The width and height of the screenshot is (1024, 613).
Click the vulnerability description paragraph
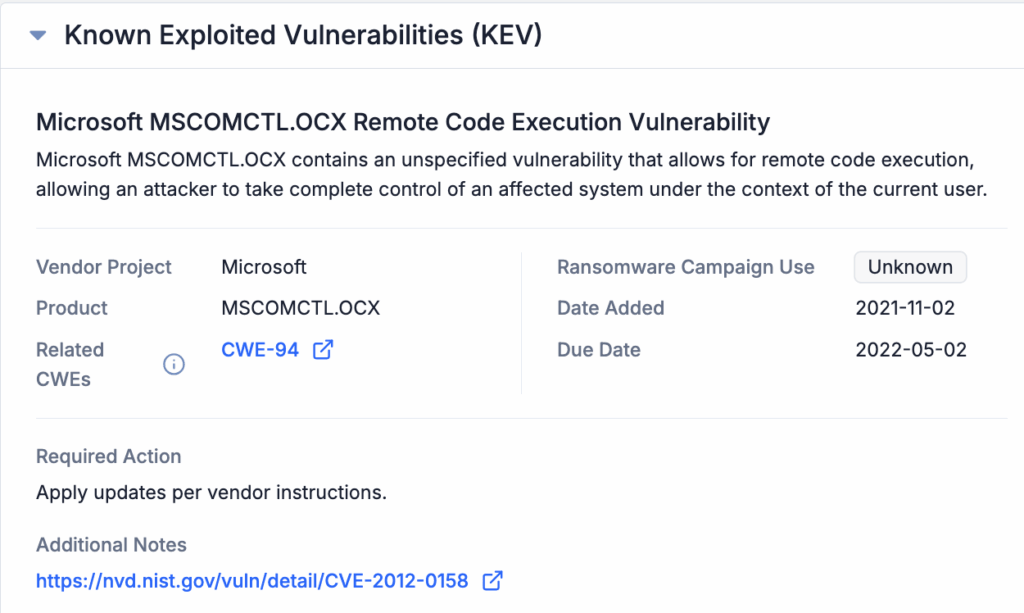click(511, 175)
